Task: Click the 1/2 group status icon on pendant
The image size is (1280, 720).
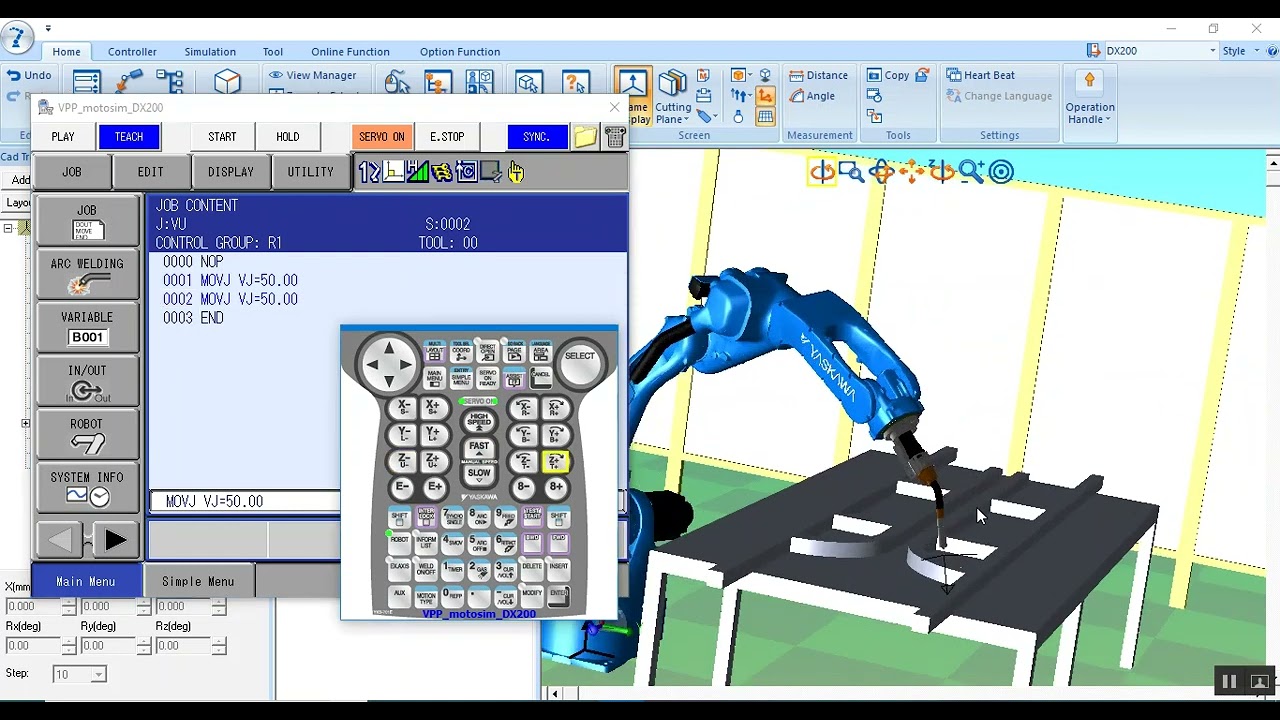Action: click(369, 172)
